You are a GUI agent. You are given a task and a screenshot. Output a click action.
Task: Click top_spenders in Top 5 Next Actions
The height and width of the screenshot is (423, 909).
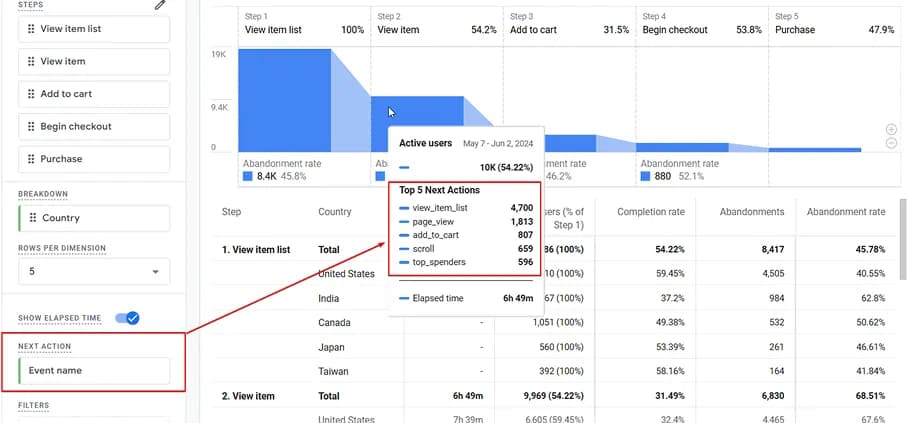(439, 262)
